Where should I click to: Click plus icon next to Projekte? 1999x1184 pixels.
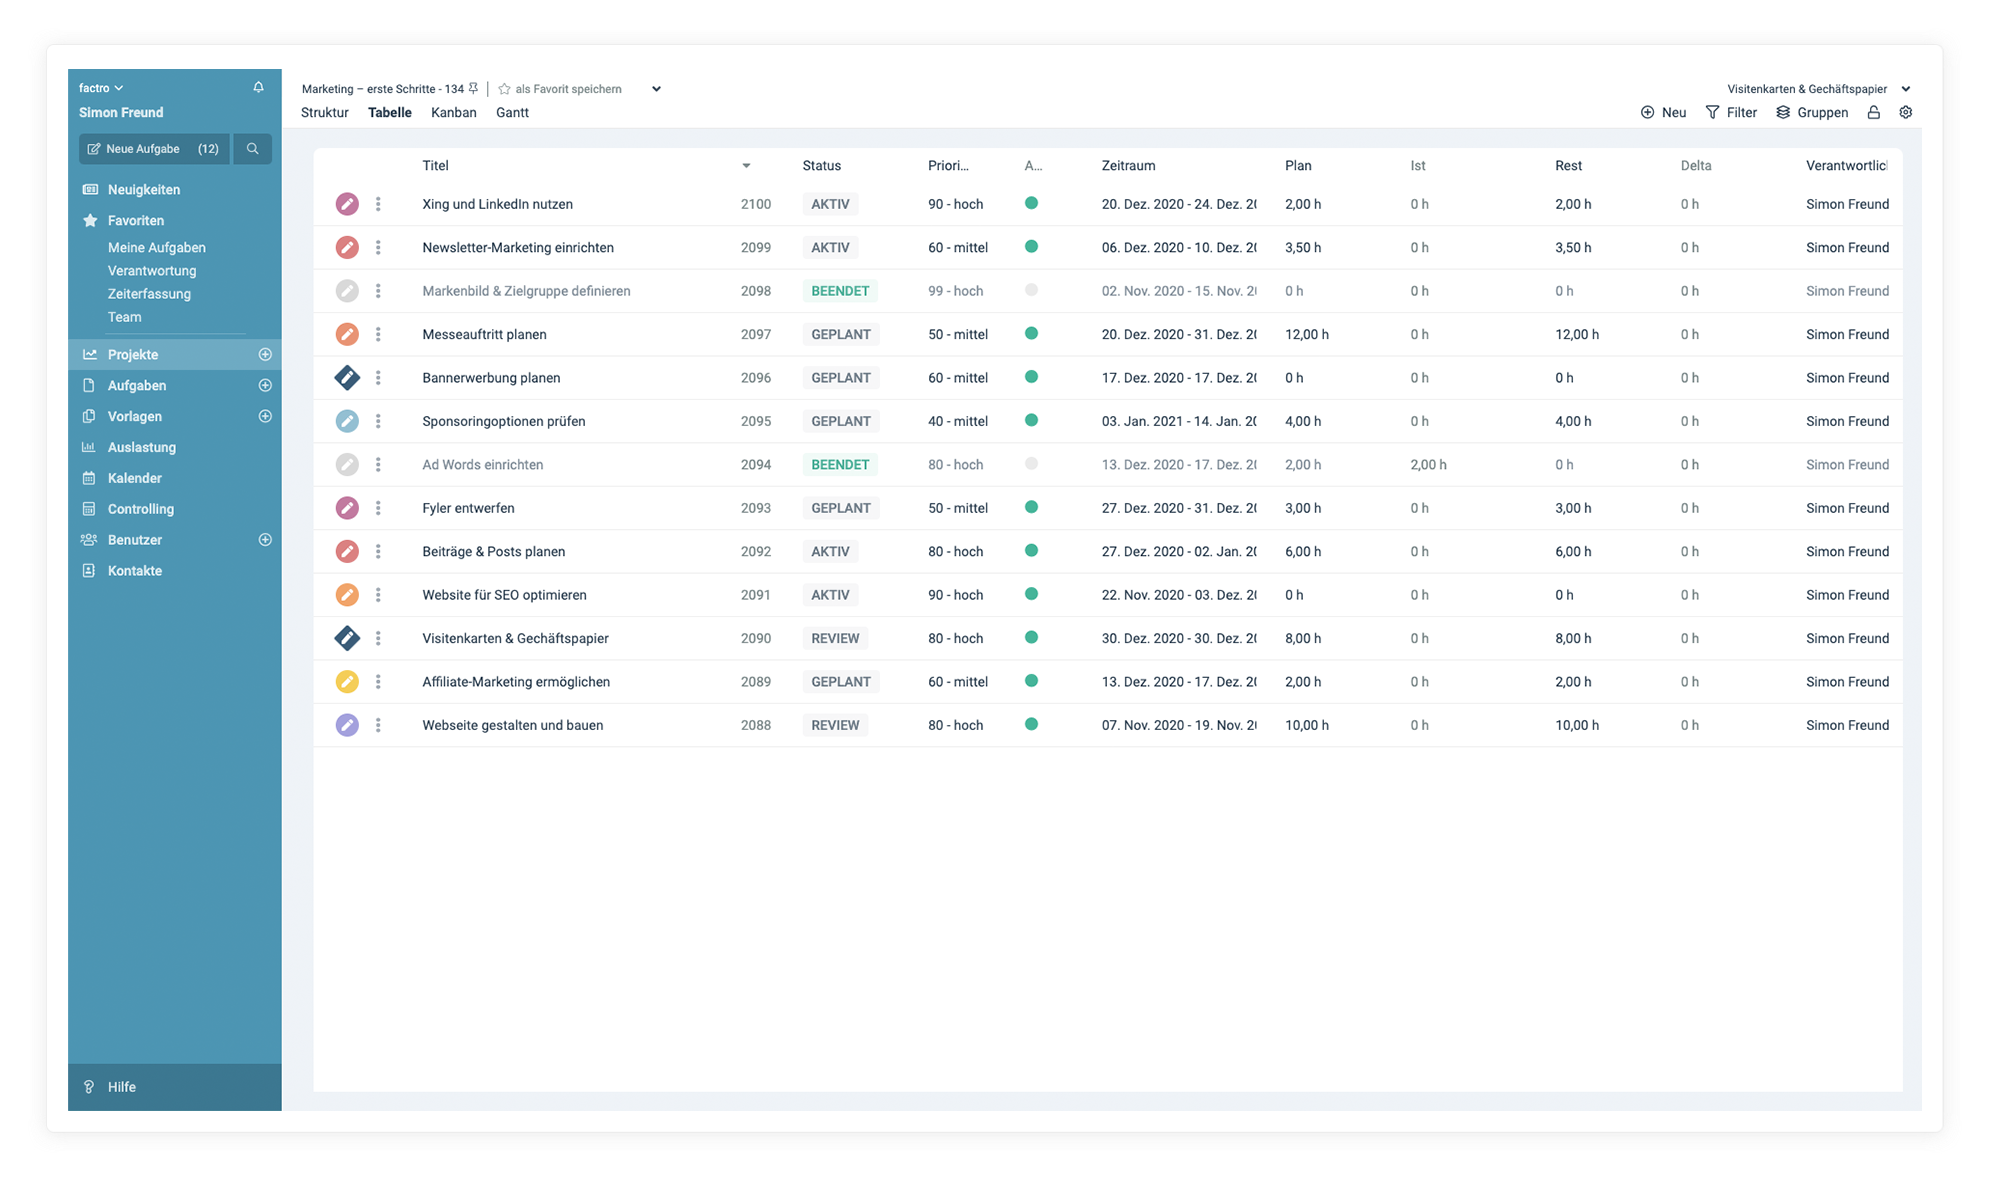point(265,355)
